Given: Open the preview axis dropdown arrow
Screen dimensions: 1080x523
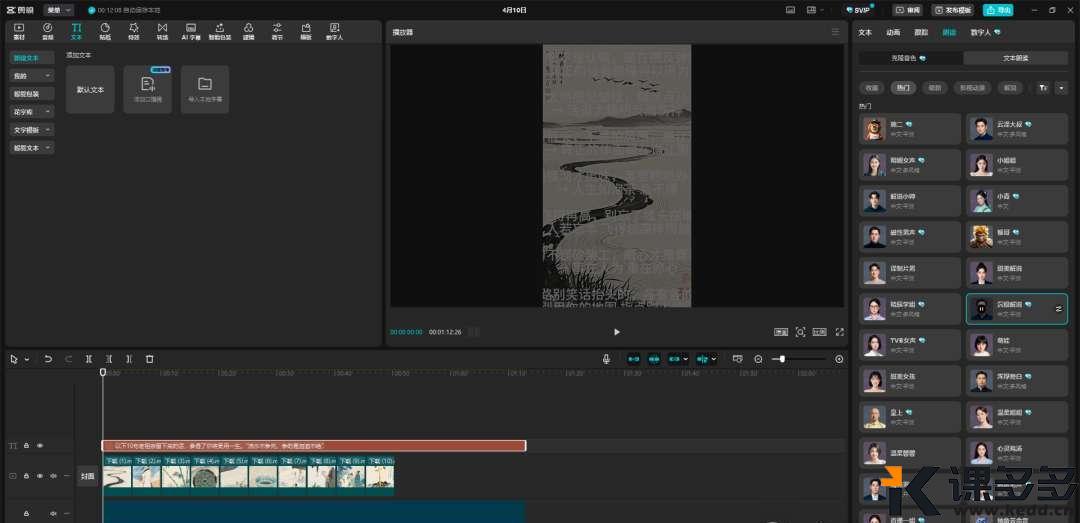Looking at the screenshot, I should [714, 359].
